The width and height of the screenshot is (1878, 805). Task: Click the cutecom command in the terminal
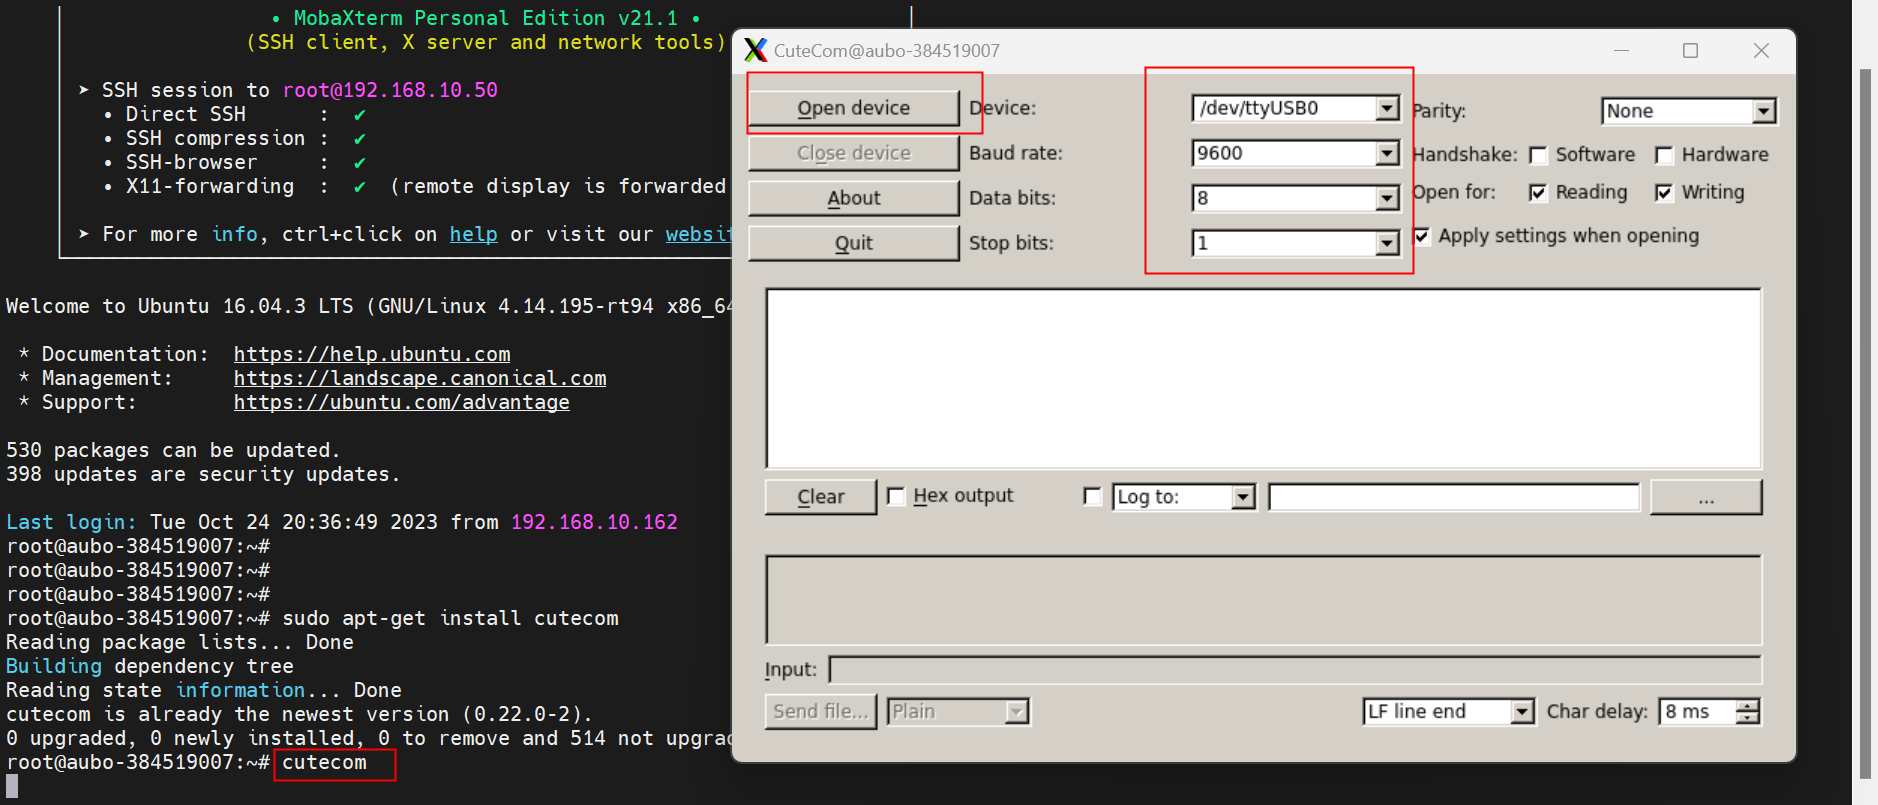coord(325,762)
